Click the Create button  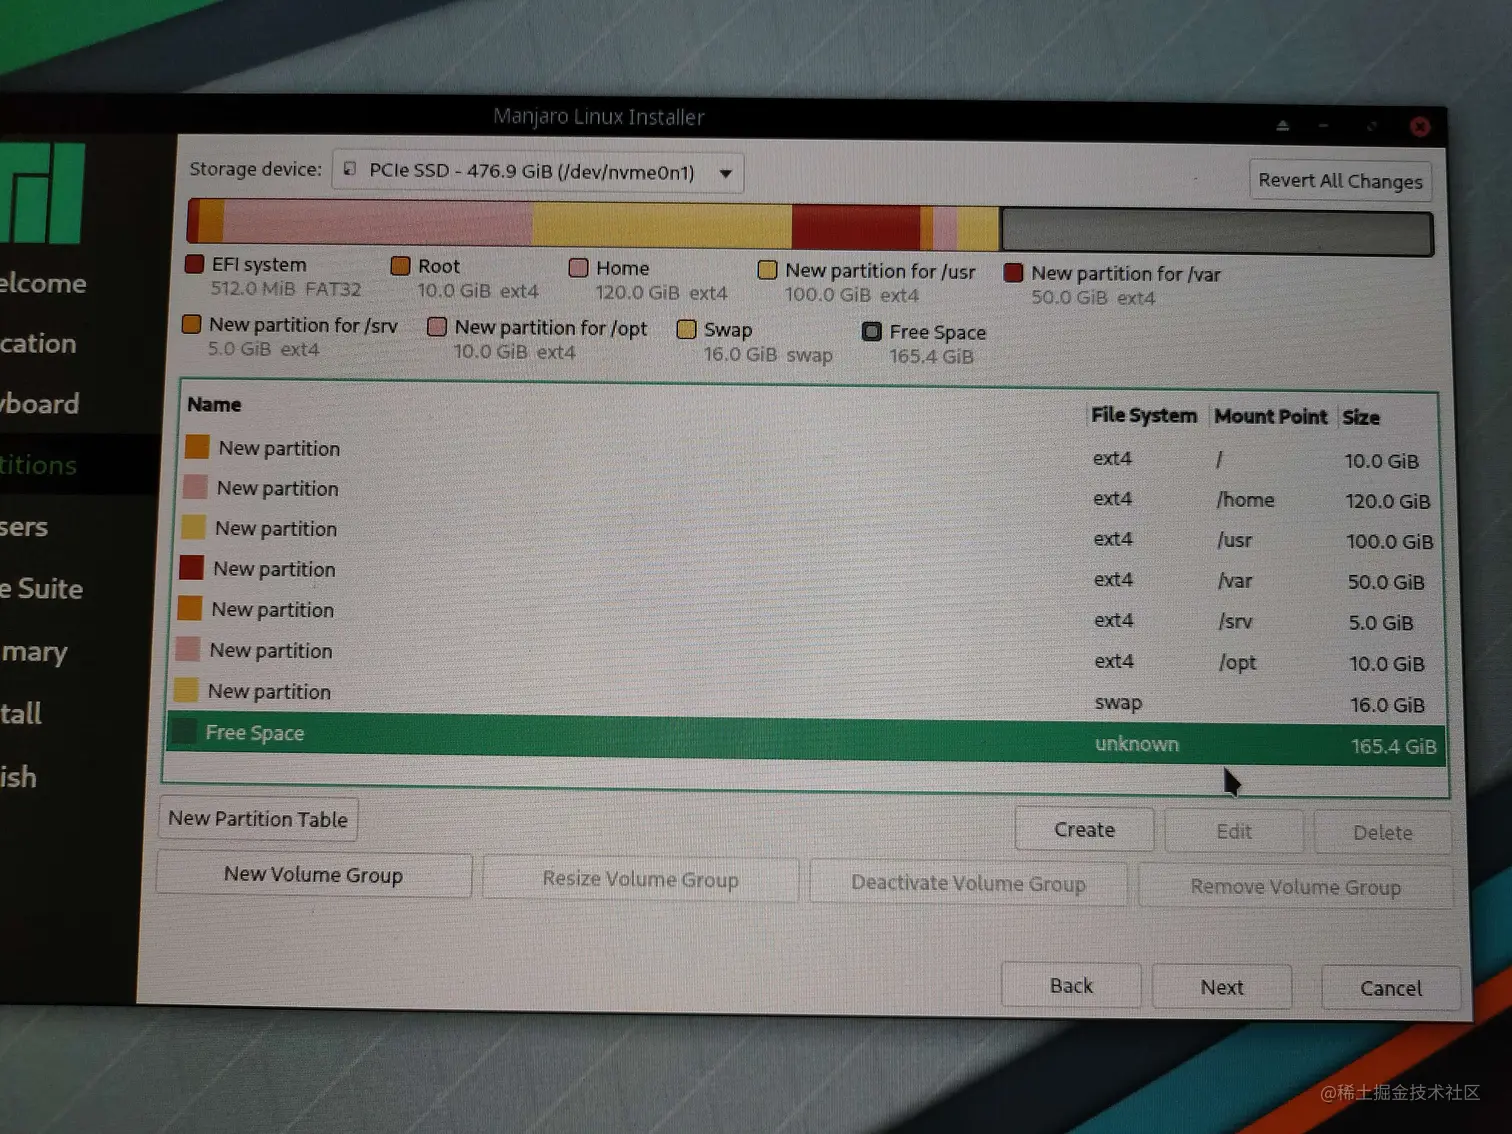coord(1084,829)
